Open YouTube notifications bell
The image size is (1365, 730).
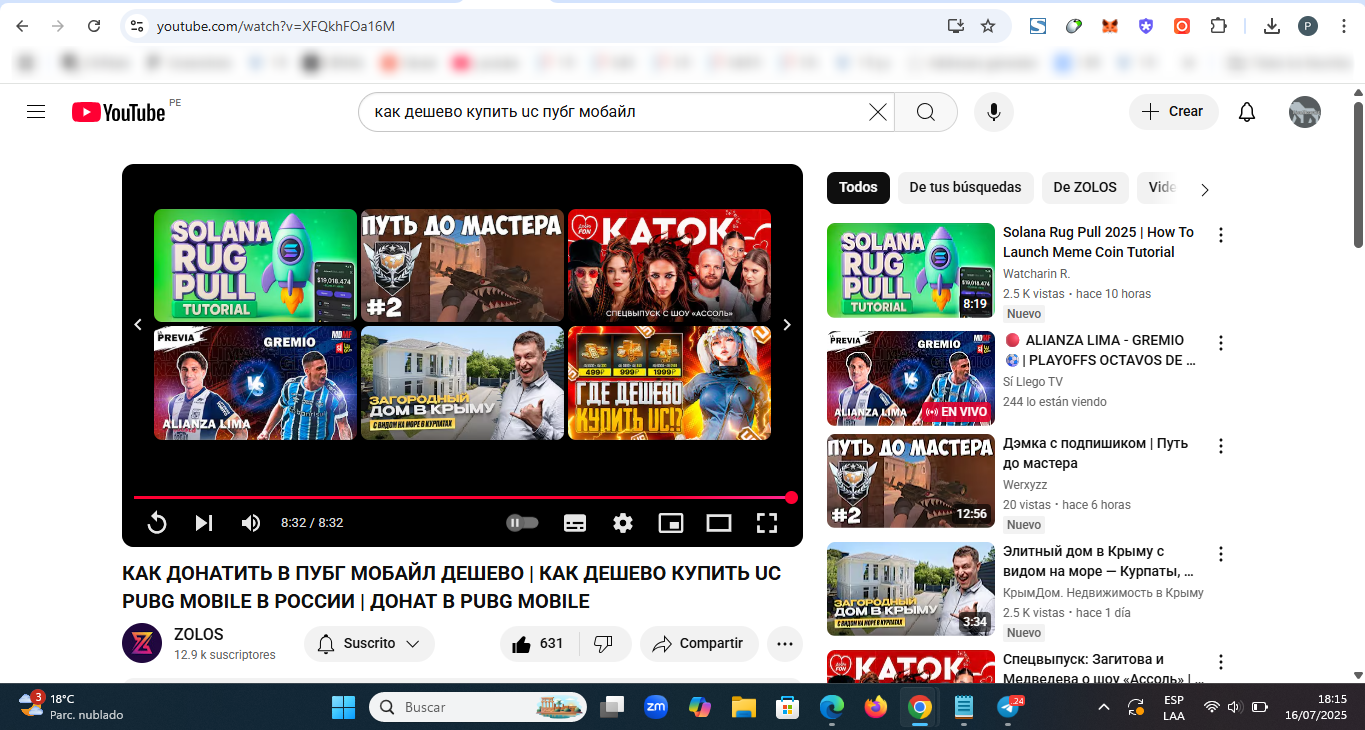click(x=1247, y=112)
